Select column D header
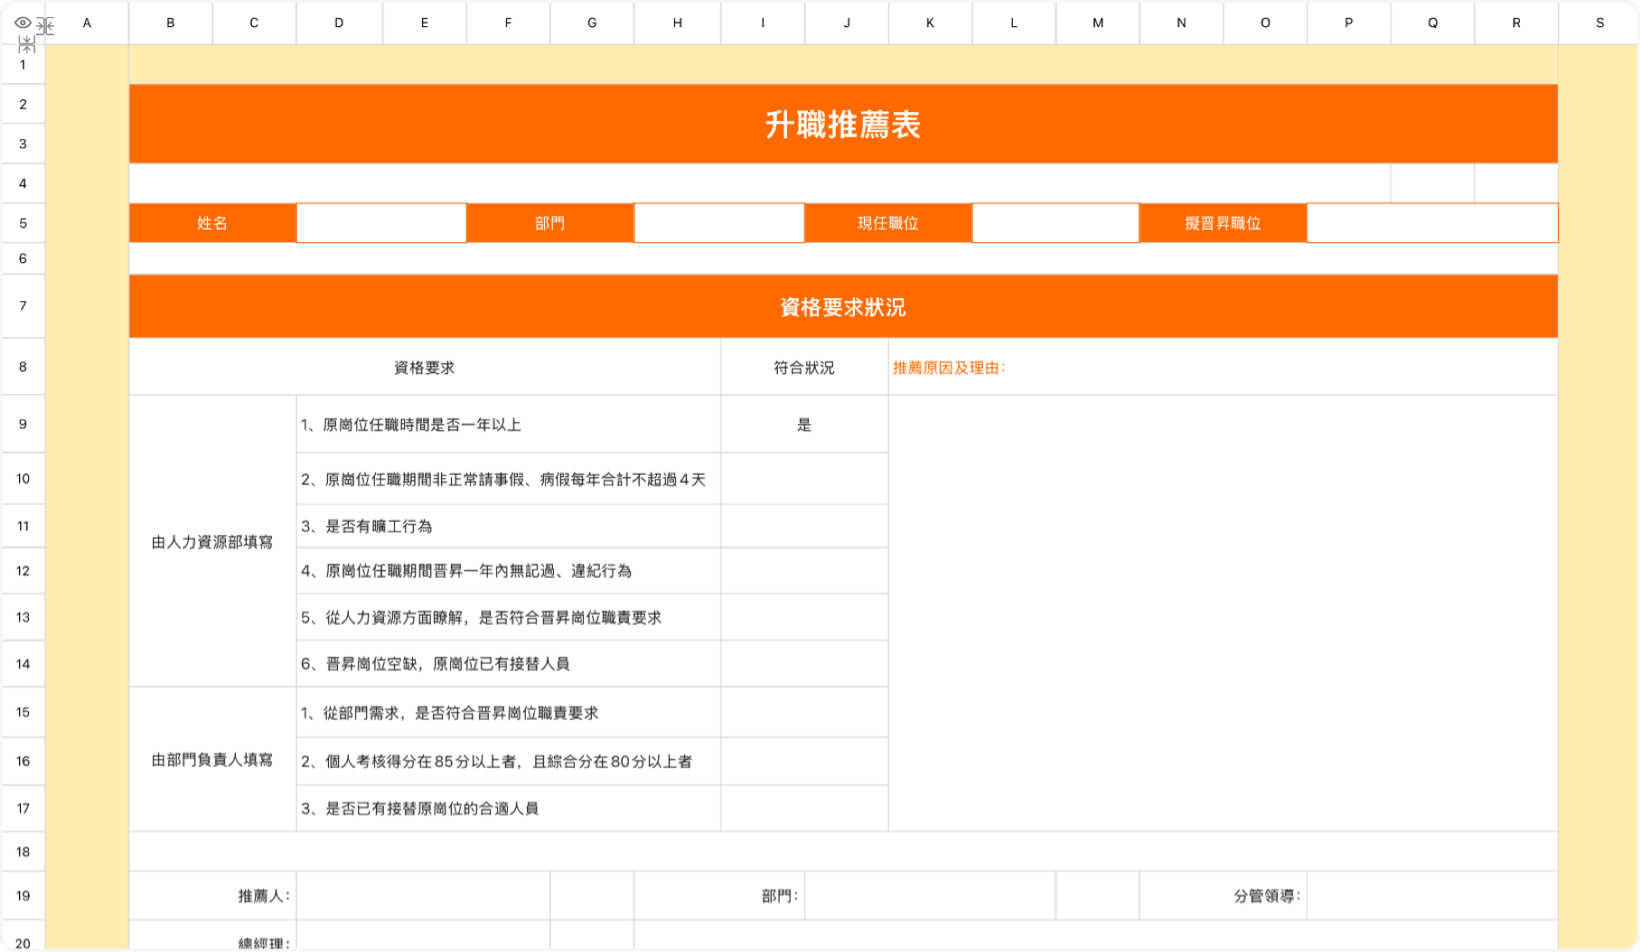 pyautogui.click(x=339, y=22)
